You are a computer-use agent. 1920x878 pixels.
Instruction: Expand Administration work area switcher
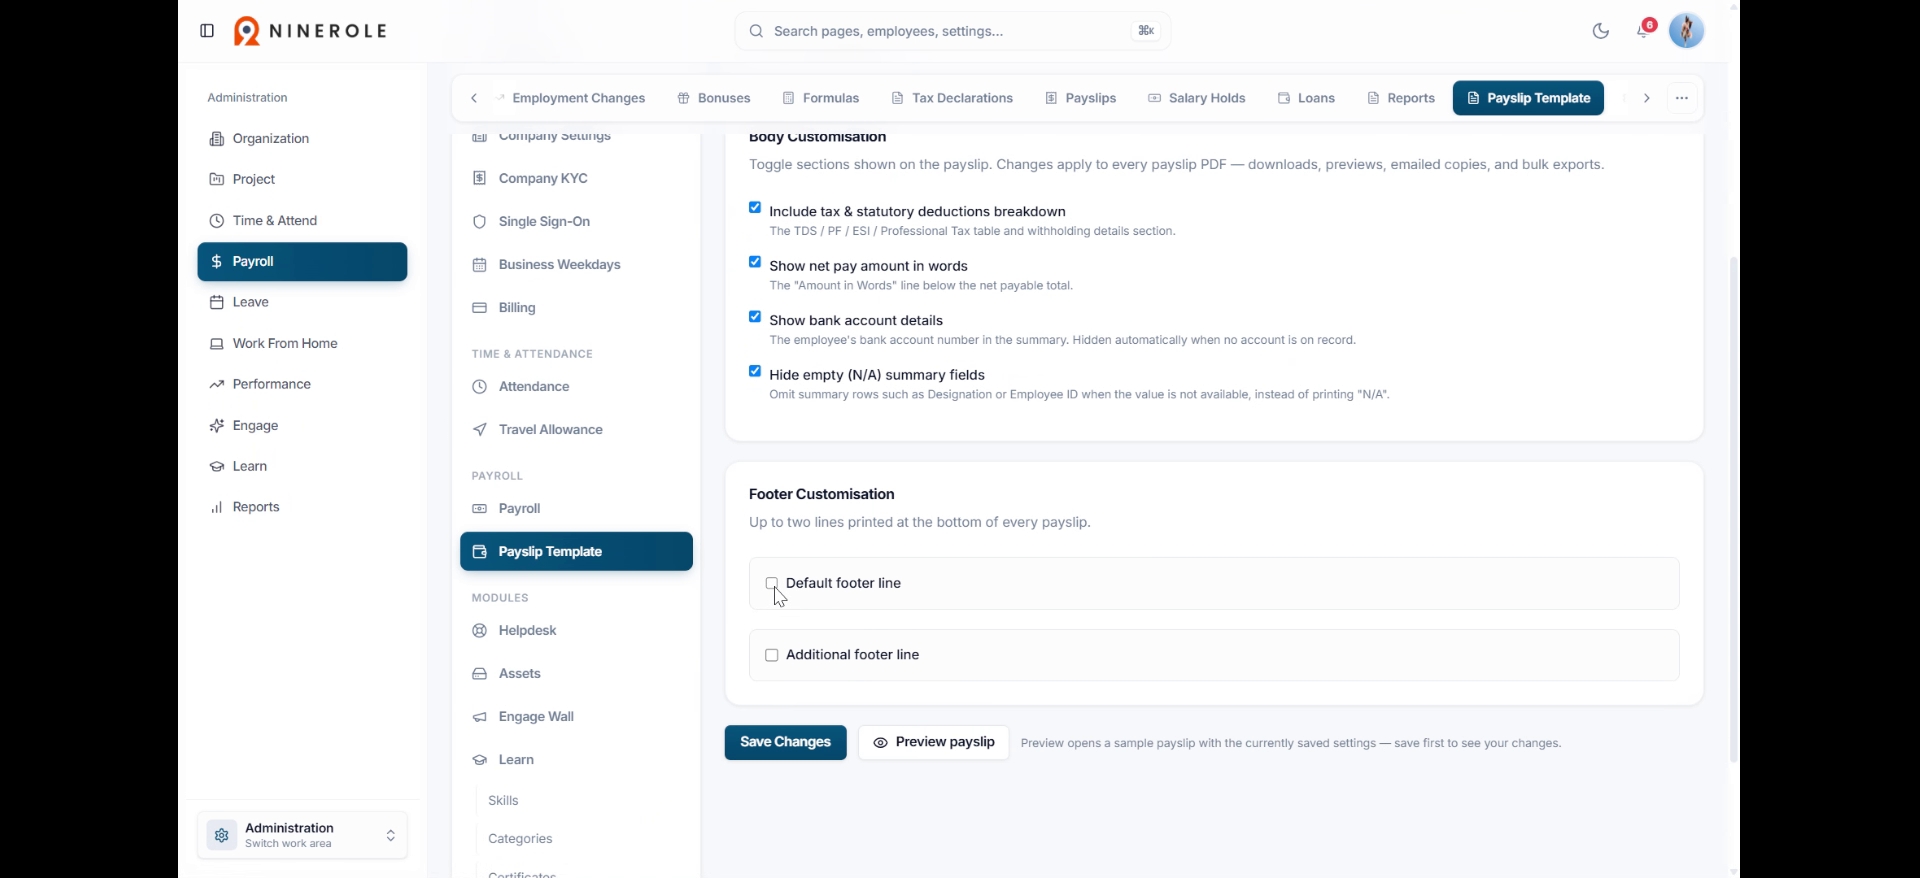pyautogui.click(x=302, y=835)
